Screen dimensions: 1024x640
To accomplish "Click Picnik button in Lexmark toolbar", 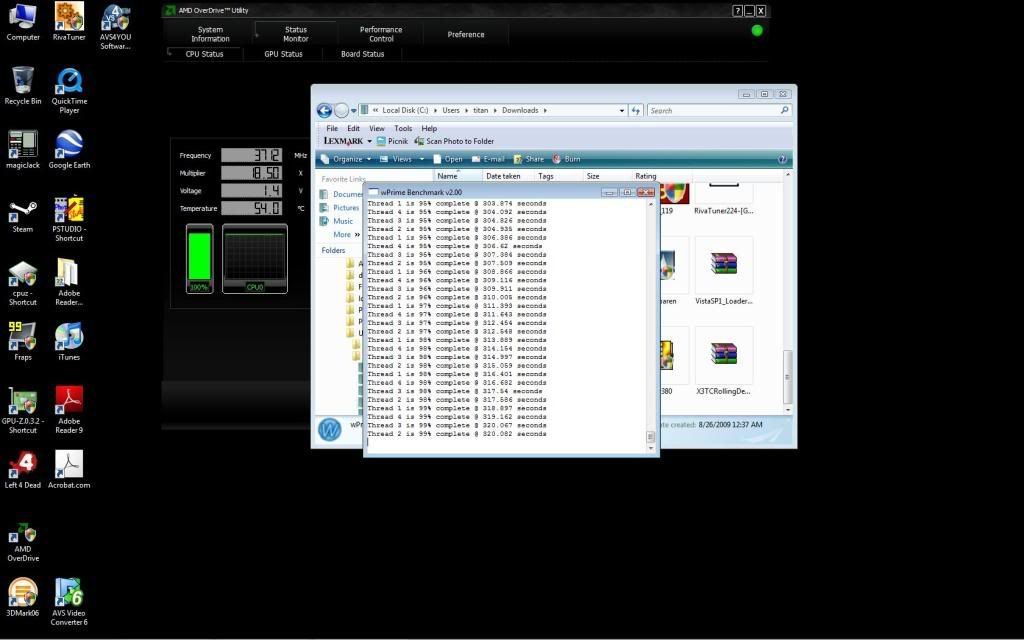I will pyautogui.click(x=392, y=141).
